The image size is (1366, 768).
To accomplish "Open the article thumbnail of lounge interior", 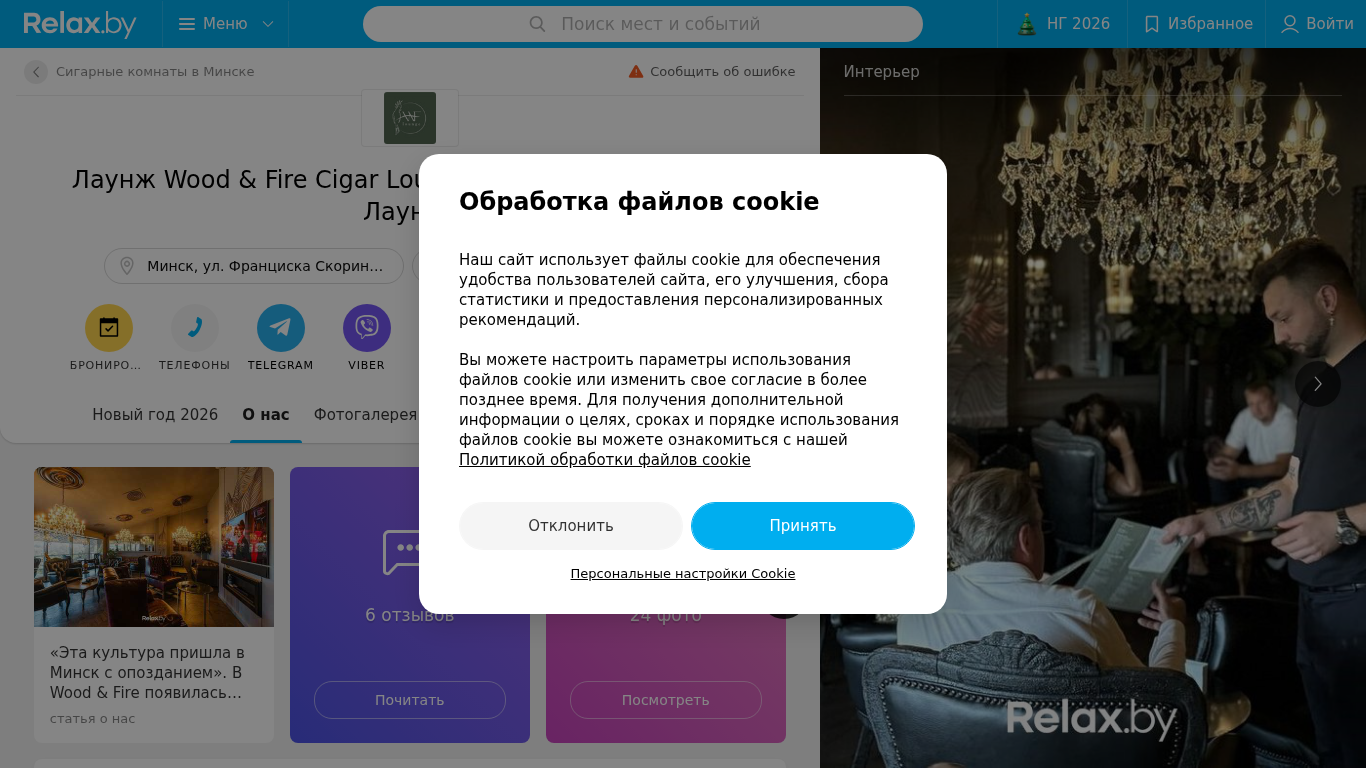I will coord(154,547).
